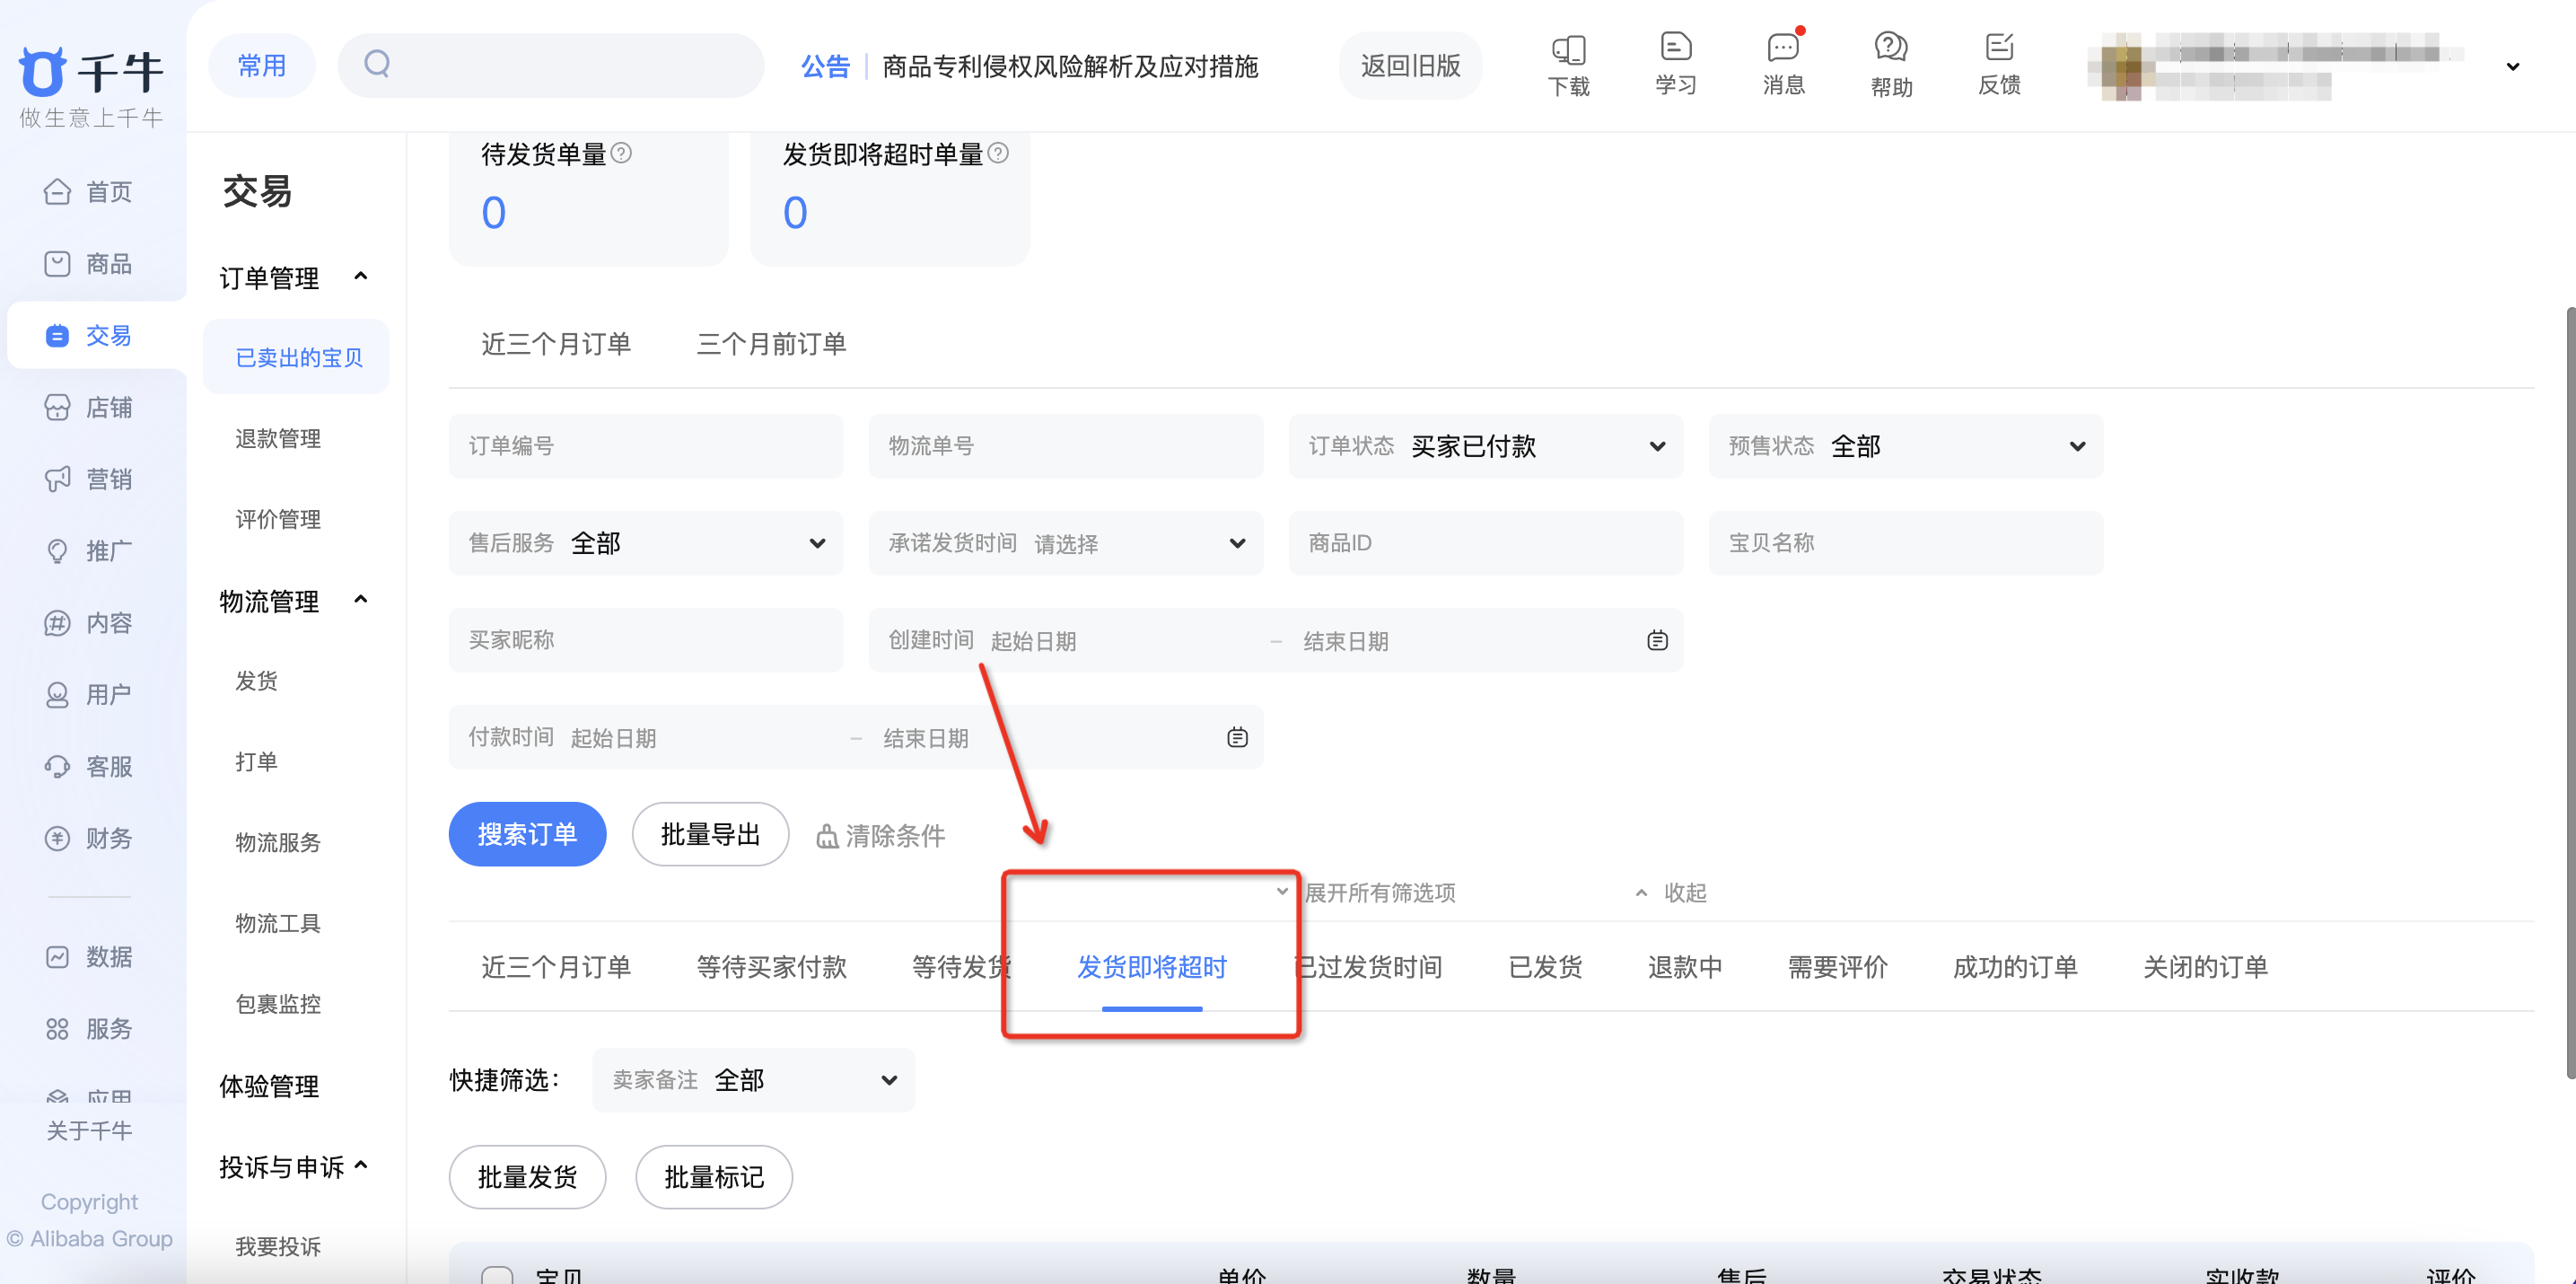Open the 订单状态 dropdown
The height and width of the screenshot is (1284, 2576).
click(x=1486, y=446)
